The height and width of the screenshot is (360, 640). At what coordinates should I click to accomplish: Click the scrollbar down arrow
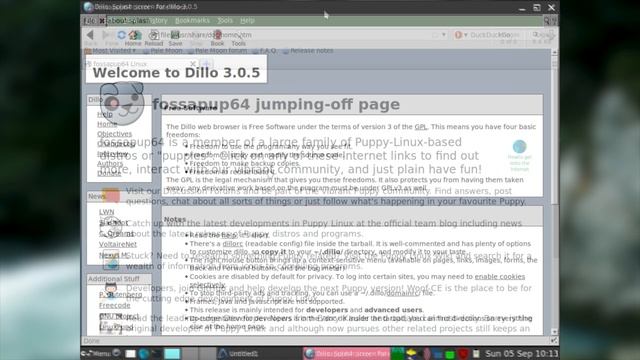click(x=554, y=332)
